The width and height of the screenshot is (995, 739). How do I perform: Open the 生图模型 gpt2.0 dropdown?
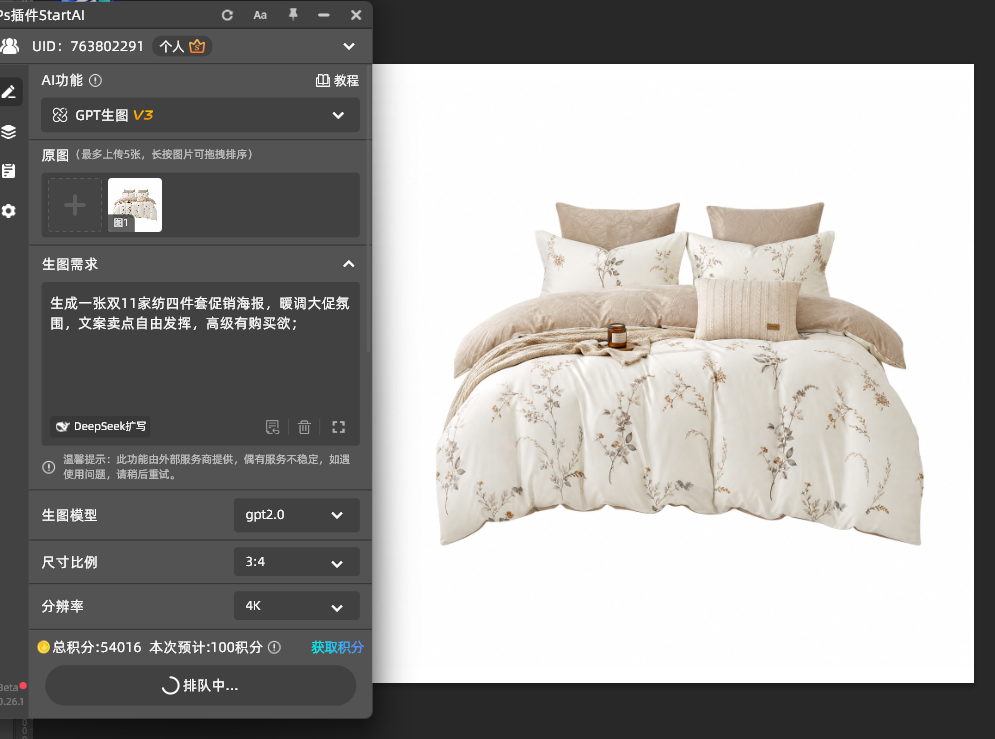pyautogui.click(x=296, y=515)
